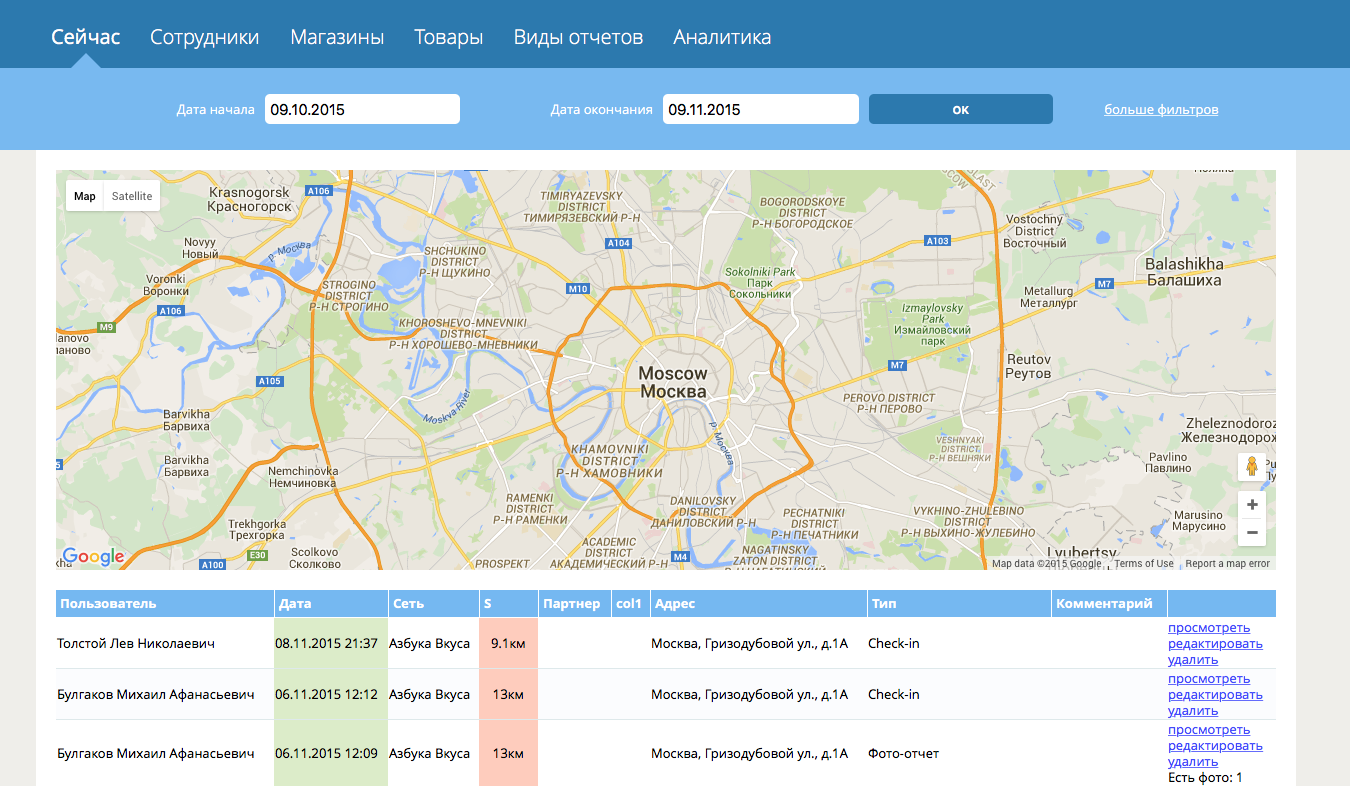Switch to Виды отчетов tab
1350x786 pixels.
[x=578, y=37]
